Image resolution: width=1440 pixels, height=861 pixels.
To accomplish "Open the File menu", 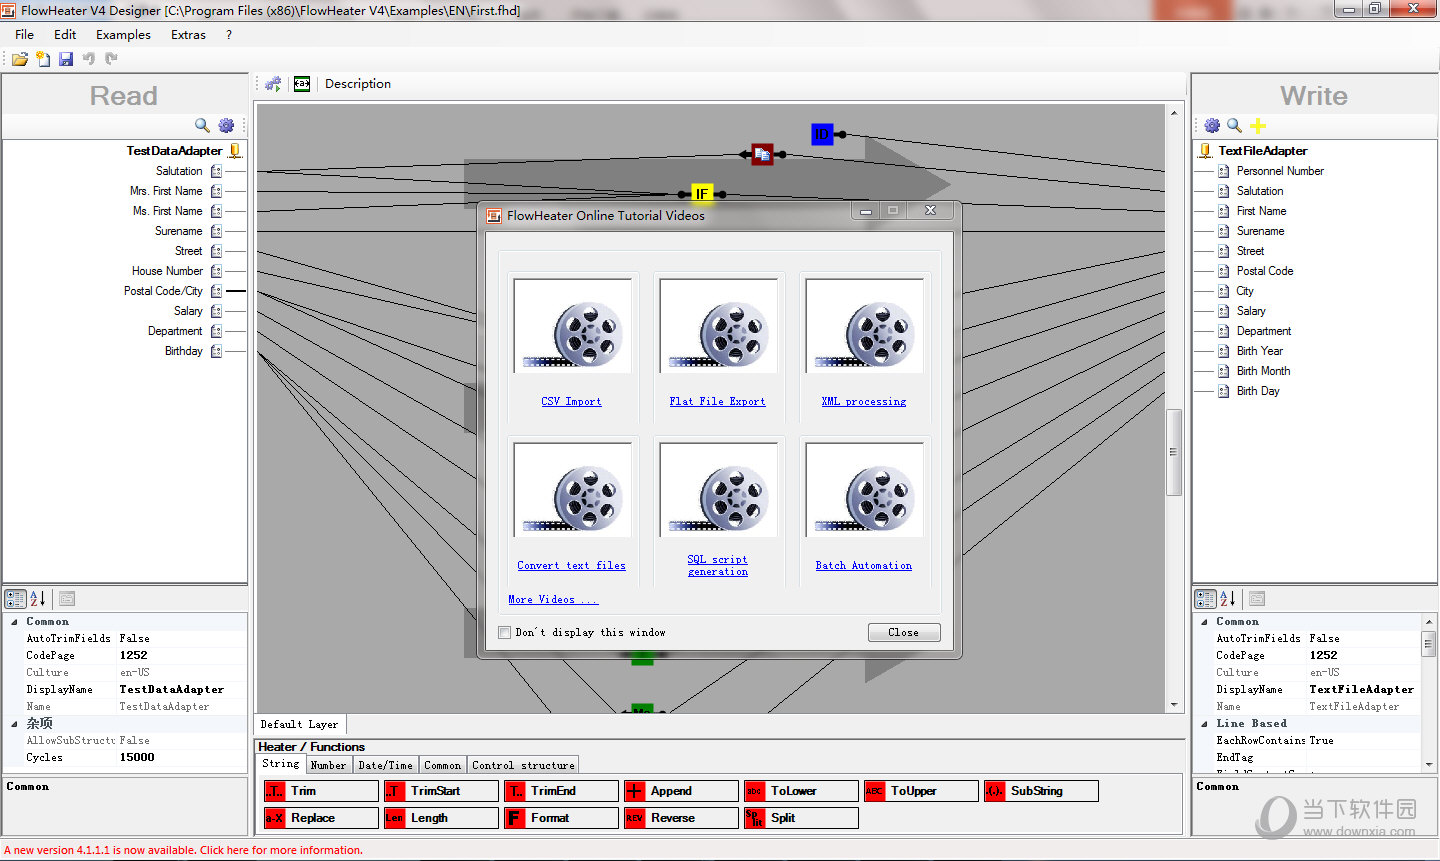I will coord(25,34).
